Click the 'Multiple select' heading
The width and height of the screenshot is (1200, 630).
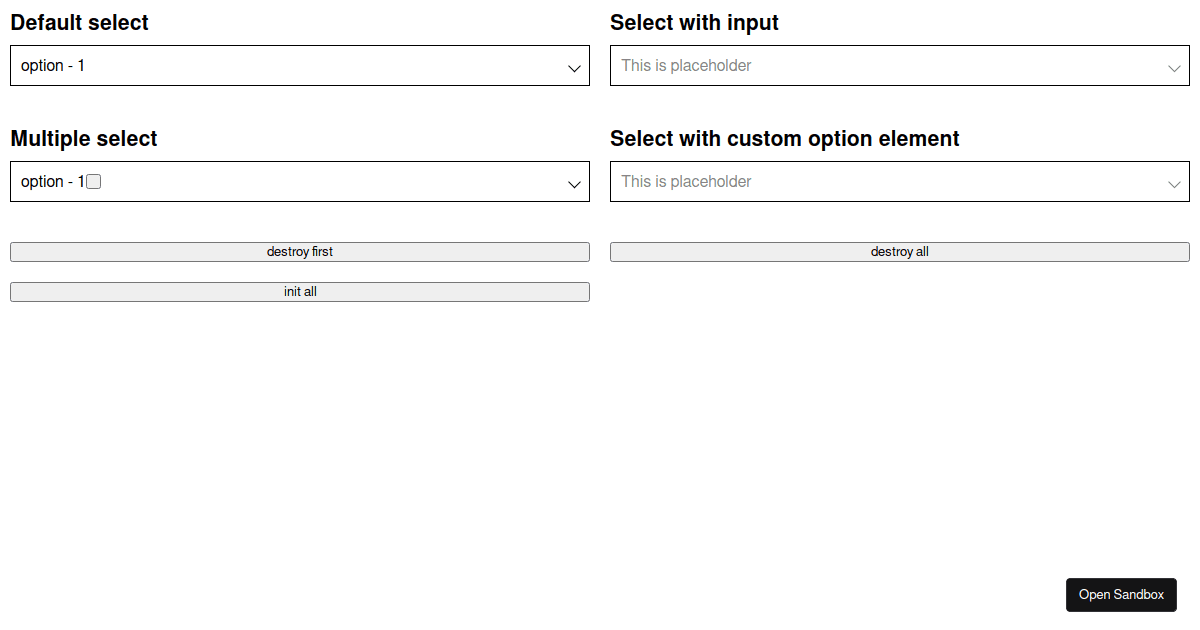[x=84, y=139]
